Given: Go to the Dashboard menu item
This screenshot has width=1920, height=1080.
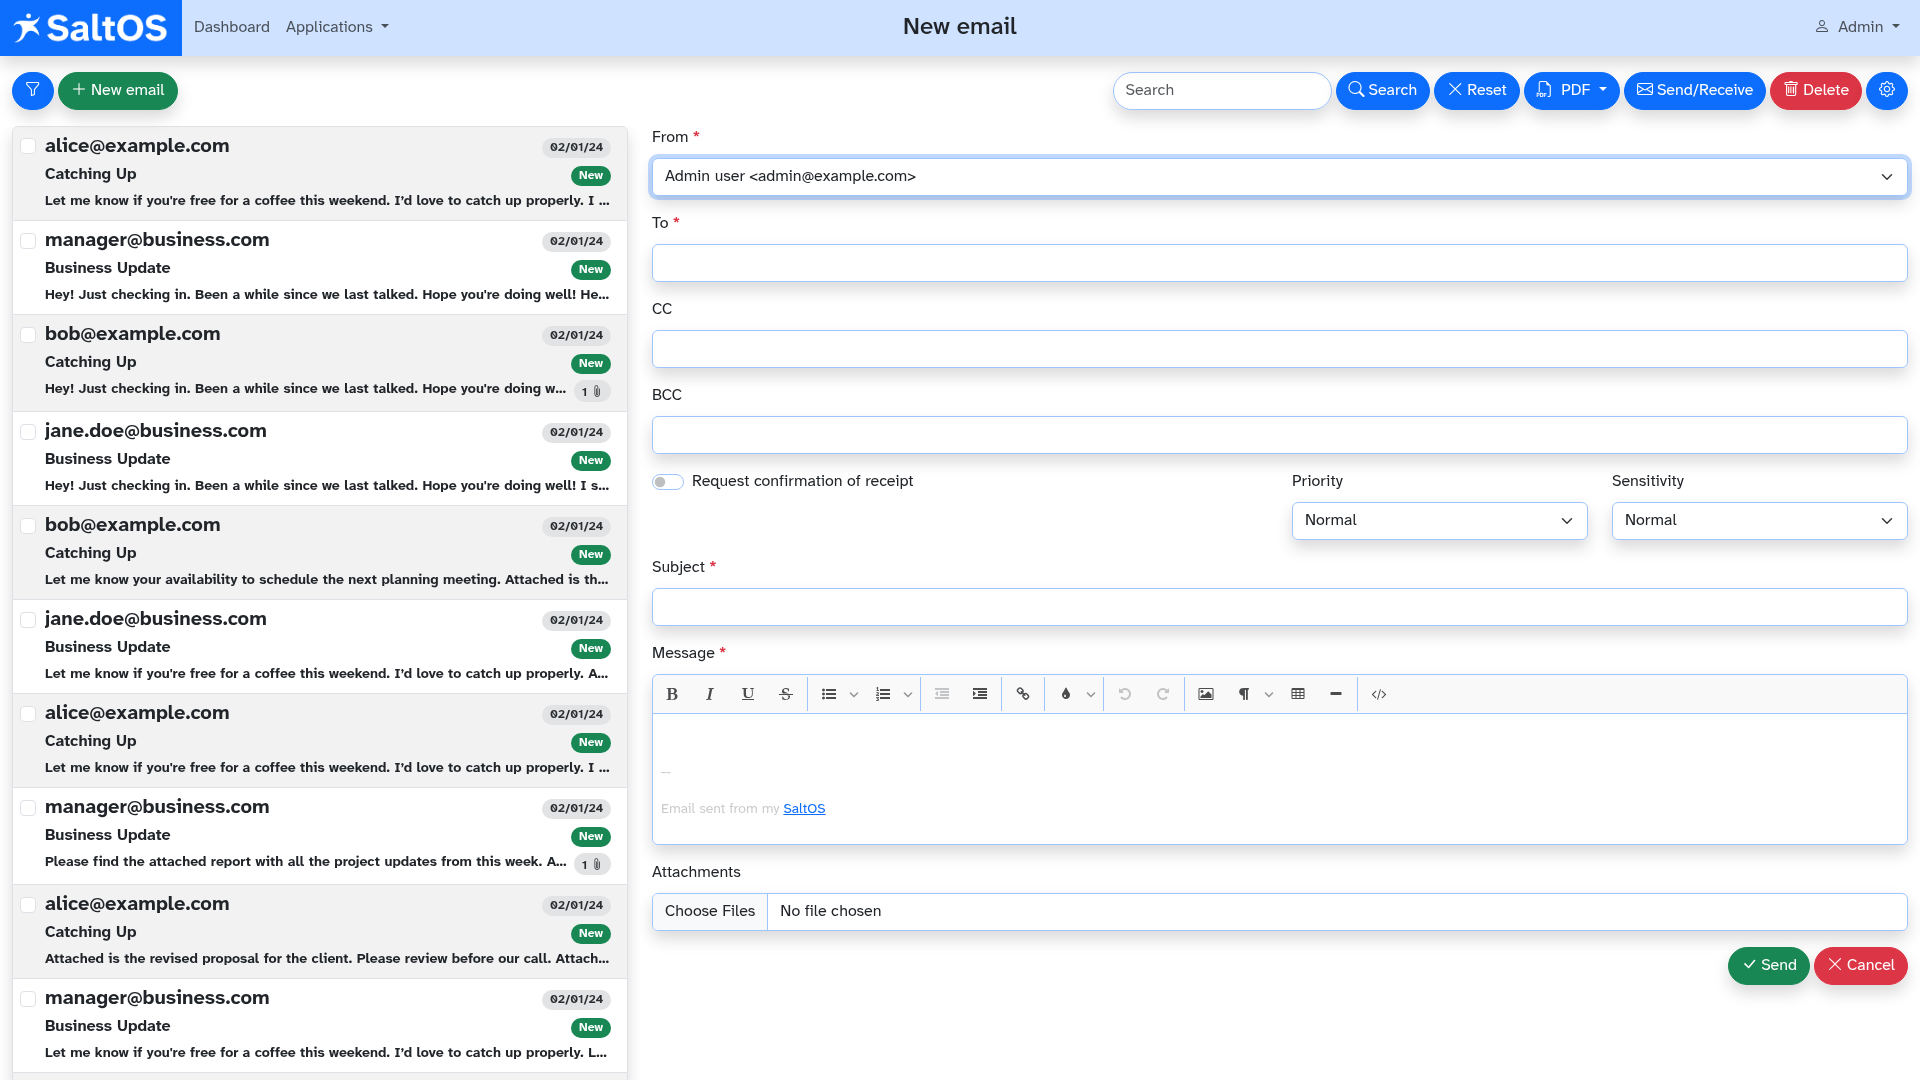Looking at the screenshot, I should [x=232, y=27].
